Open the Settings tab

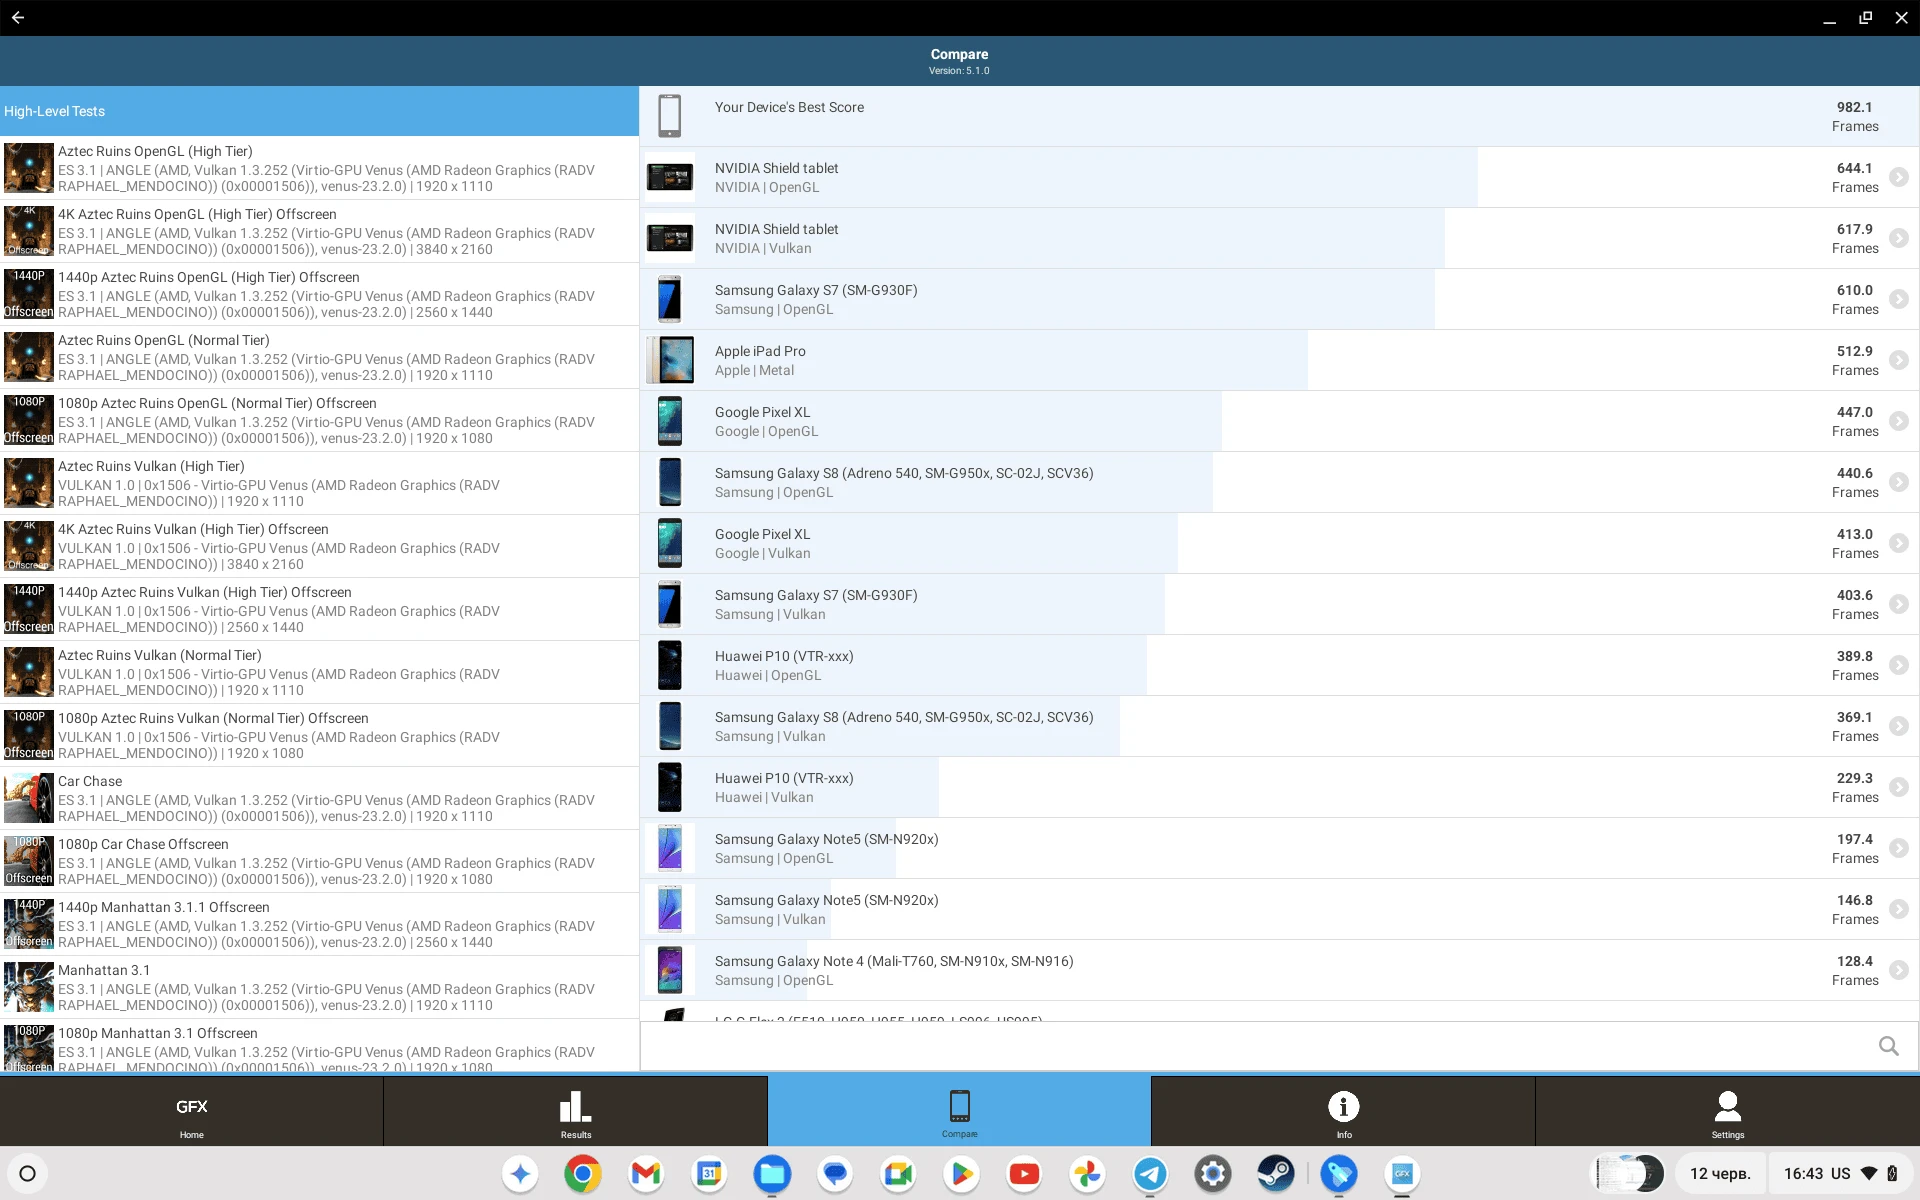pos(1727,1111)
